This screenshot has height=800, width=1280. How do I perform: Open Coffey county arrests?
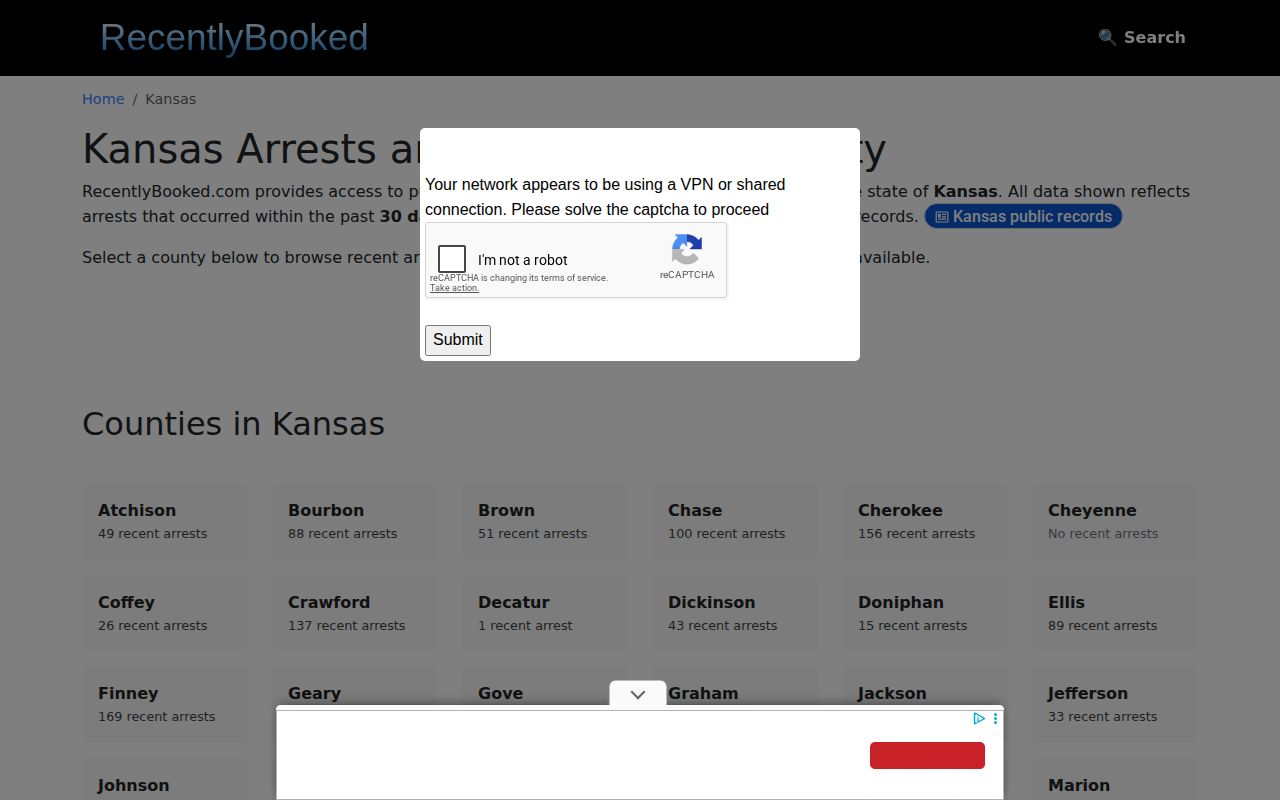(x=165, y=613)
